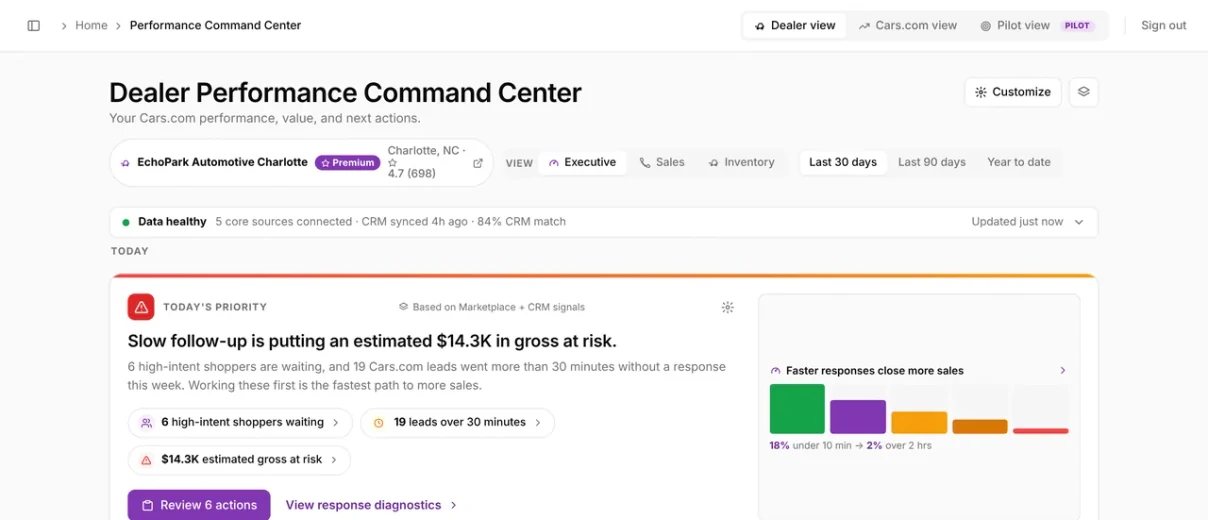Choose Year to date range
The image size is (1208, 520).
(1019, 163)
